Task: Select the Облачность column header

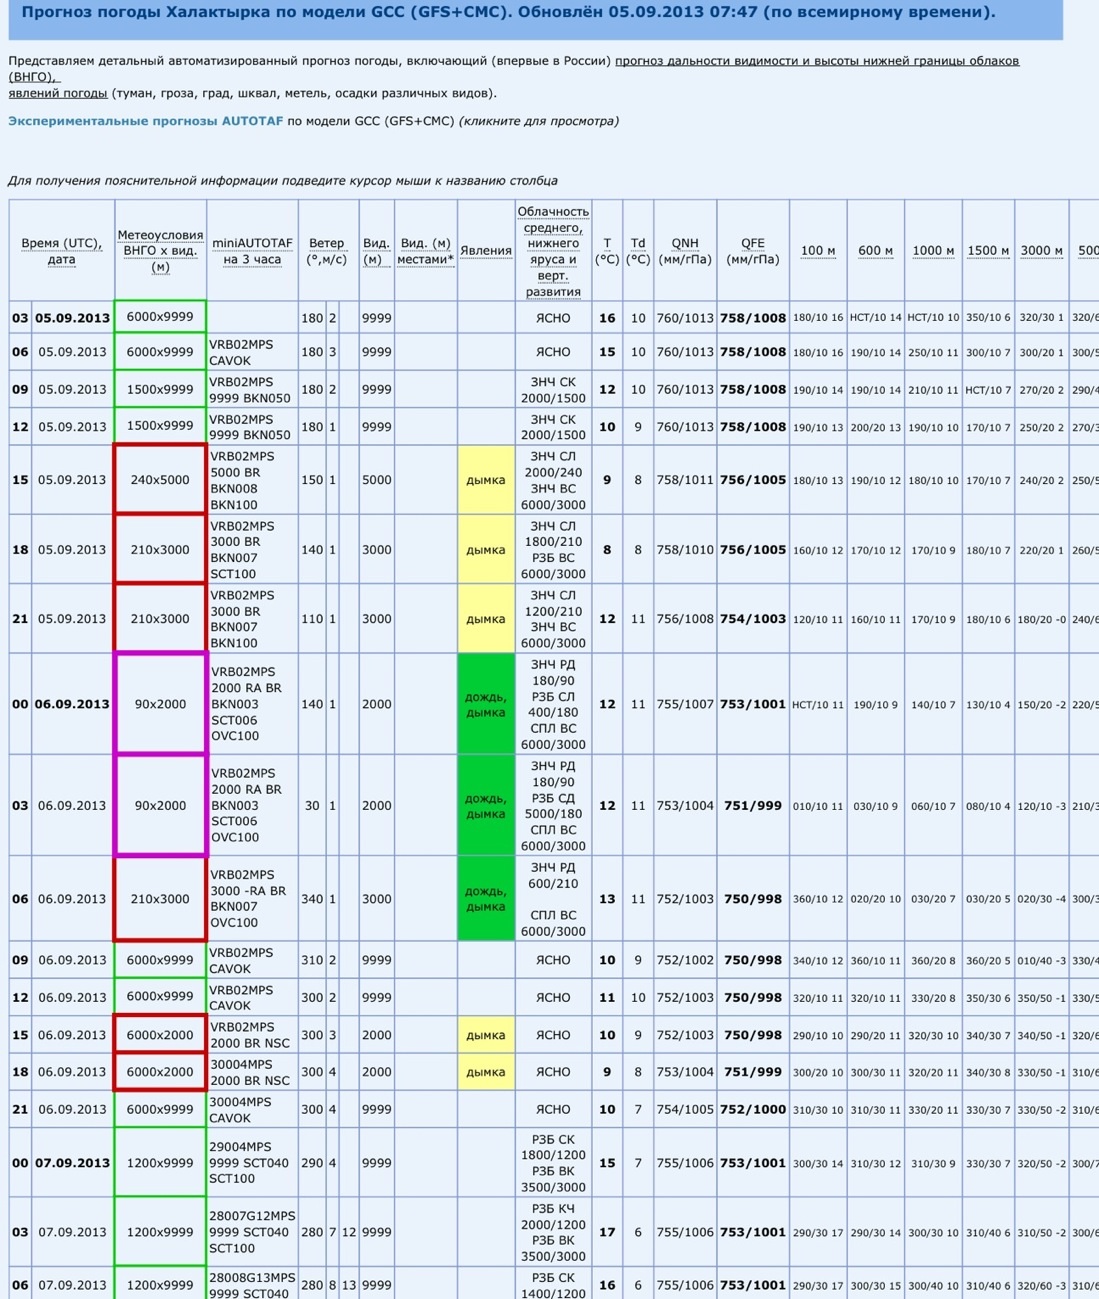Action: [553, 251]
